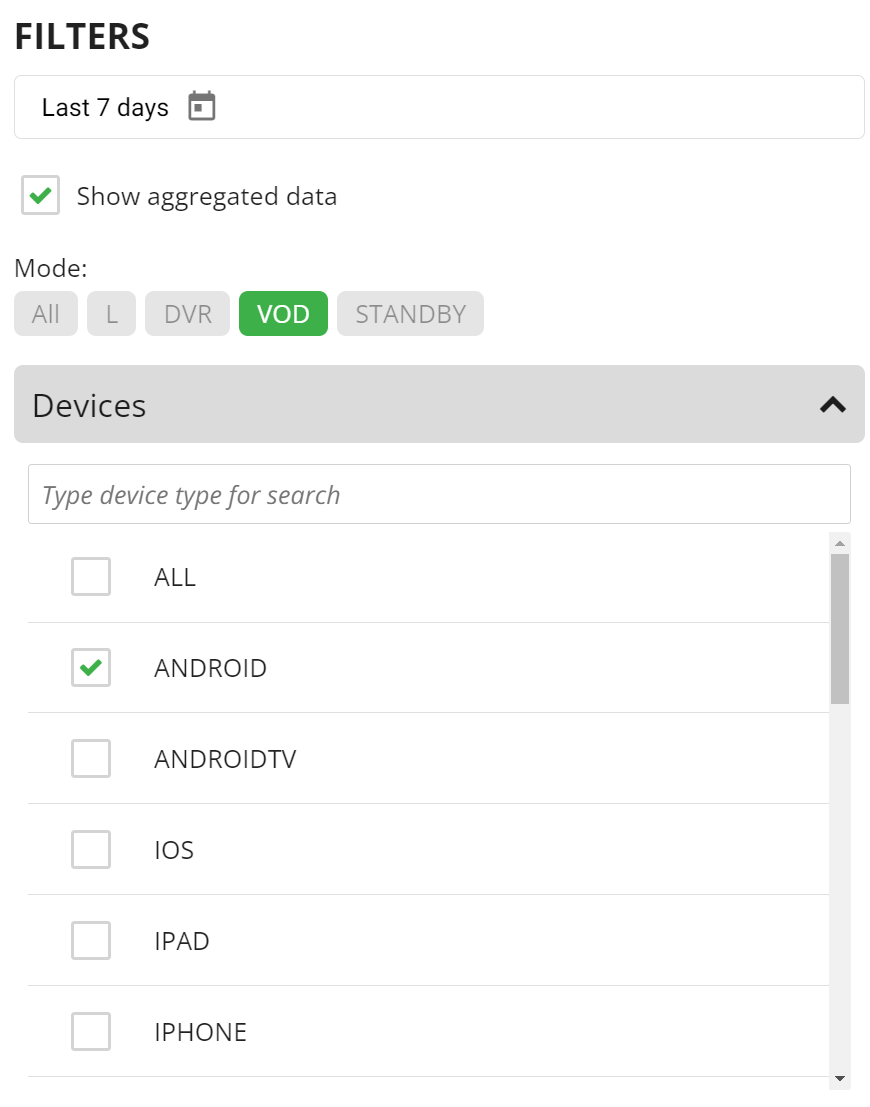Set mode to STANDBY
The width and height of the screenshot is (870, 1107).
(410, 313)
